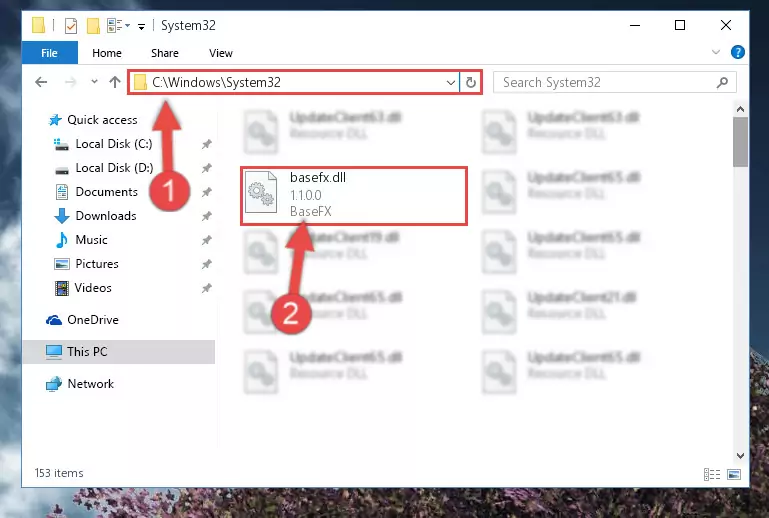This screenshot has height=518, width=769.
Task: Expand the ribbon with the chevron
Action: [x=716, y=52]
